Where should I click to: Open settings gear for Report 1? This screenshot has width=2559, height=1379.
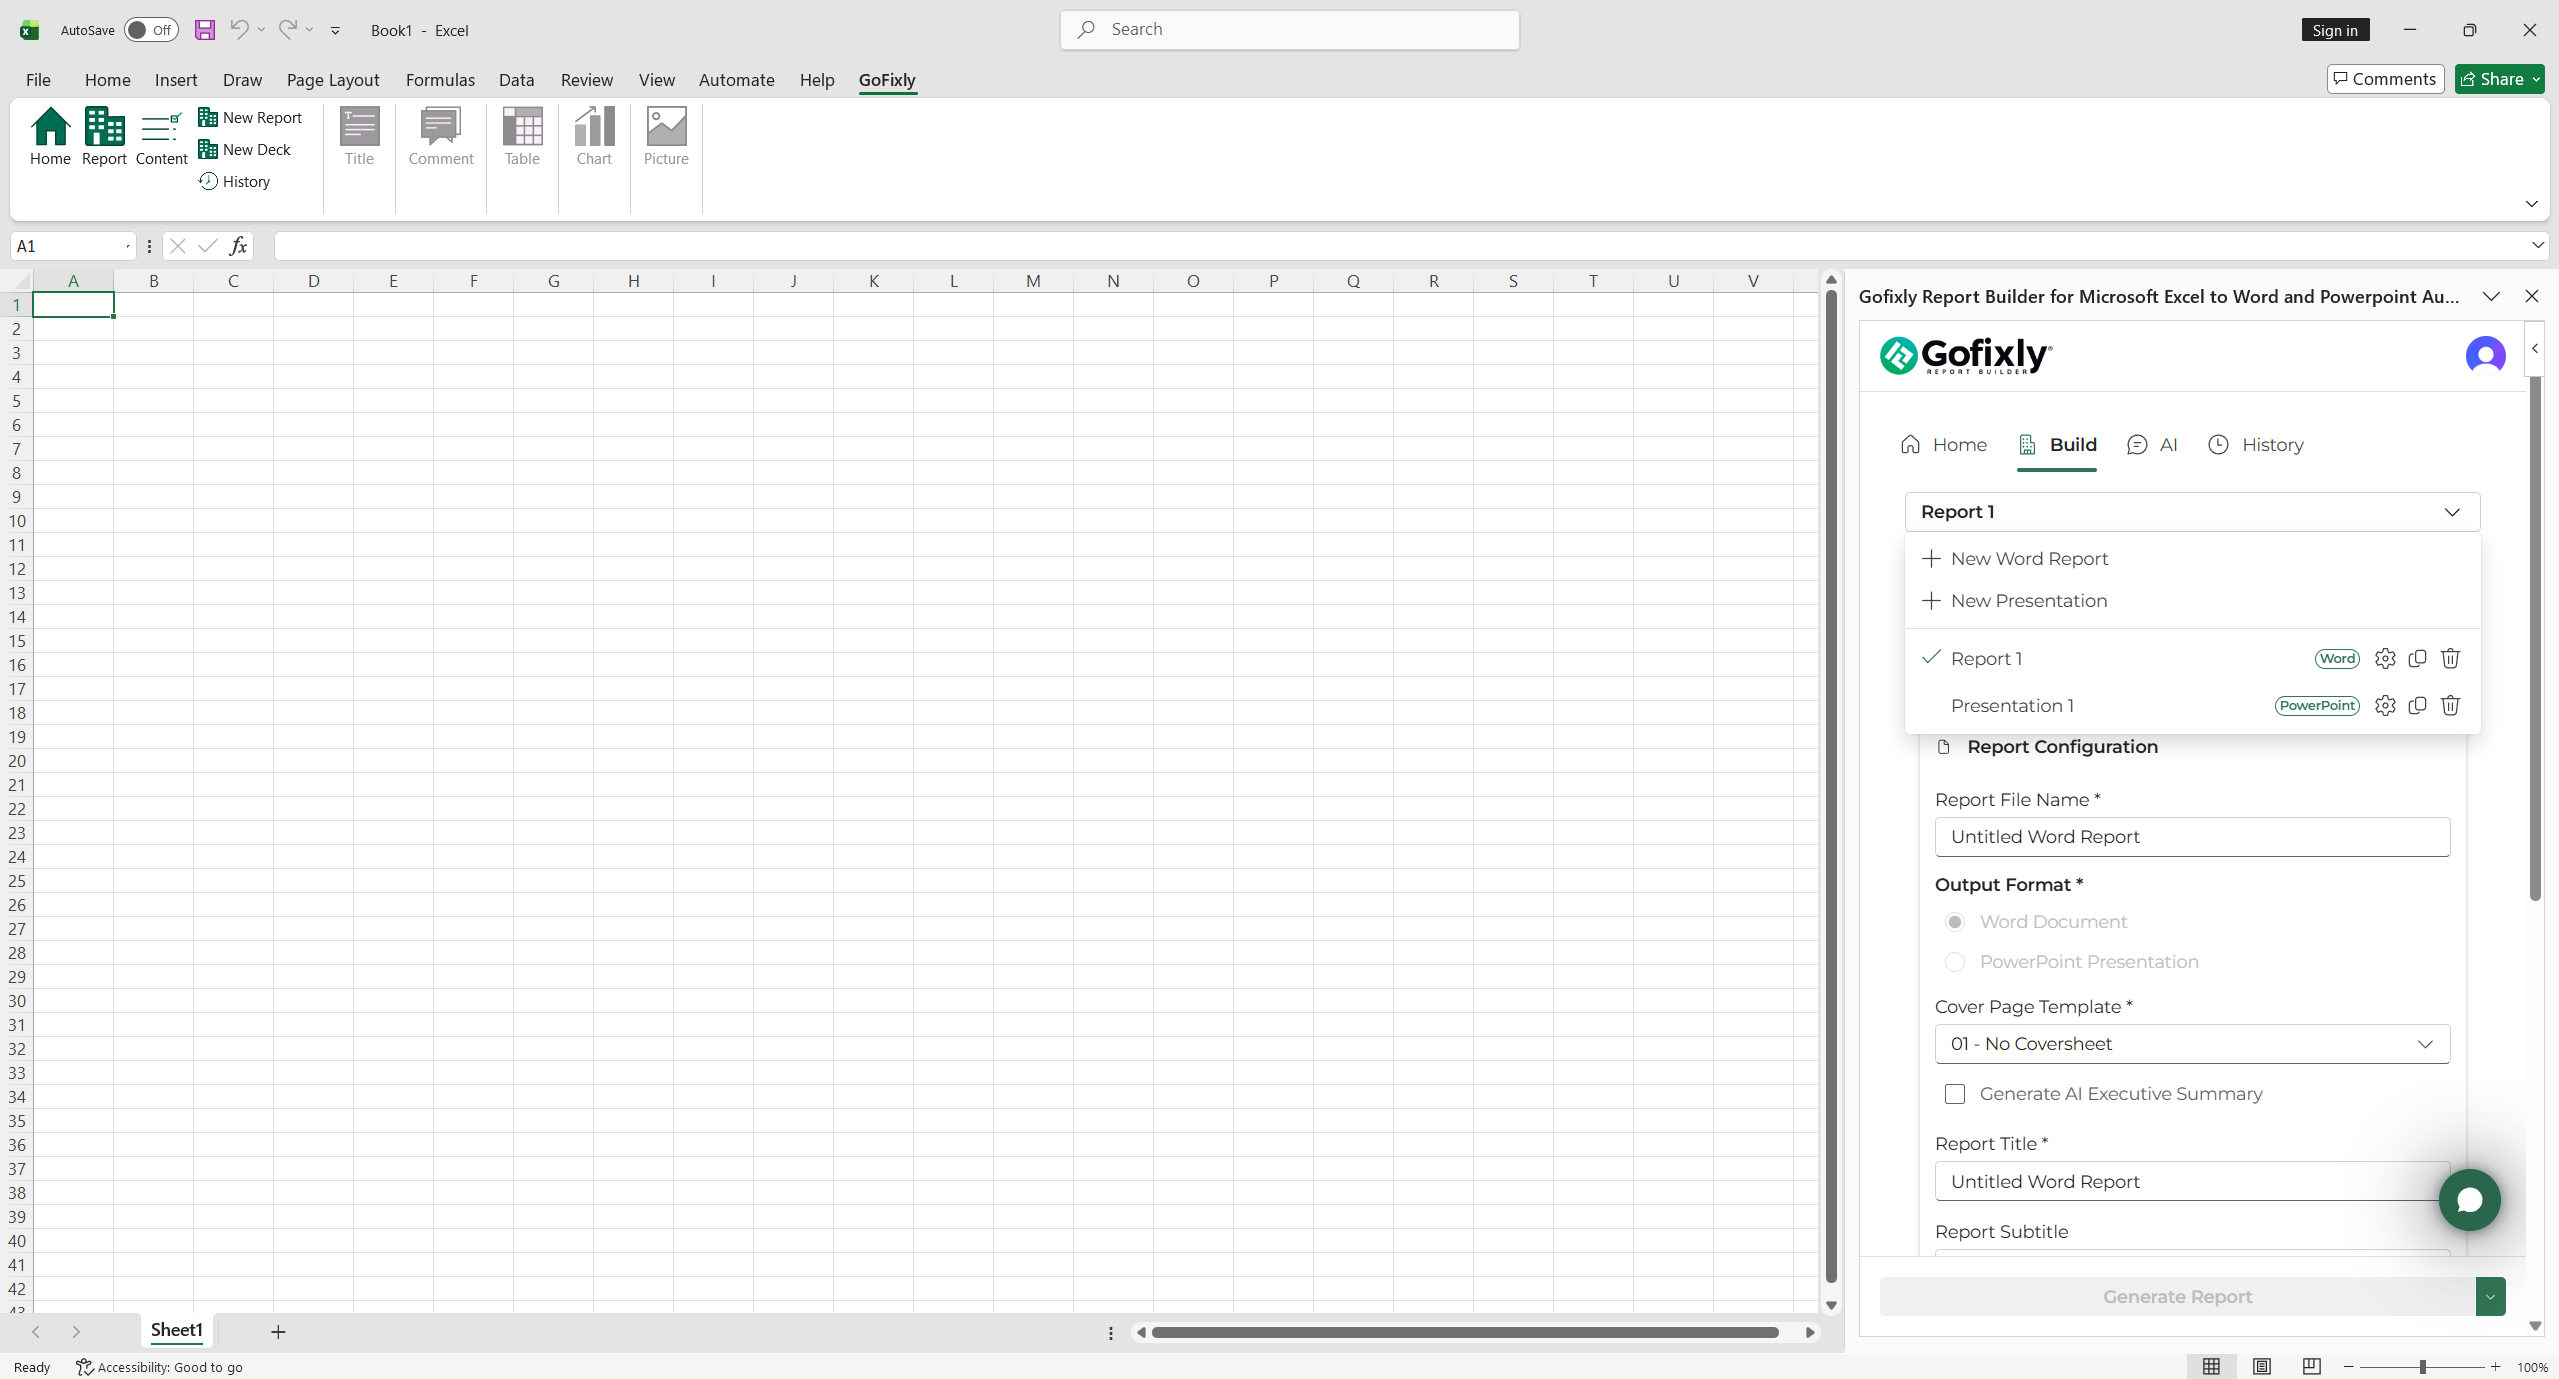point(2385,658)
